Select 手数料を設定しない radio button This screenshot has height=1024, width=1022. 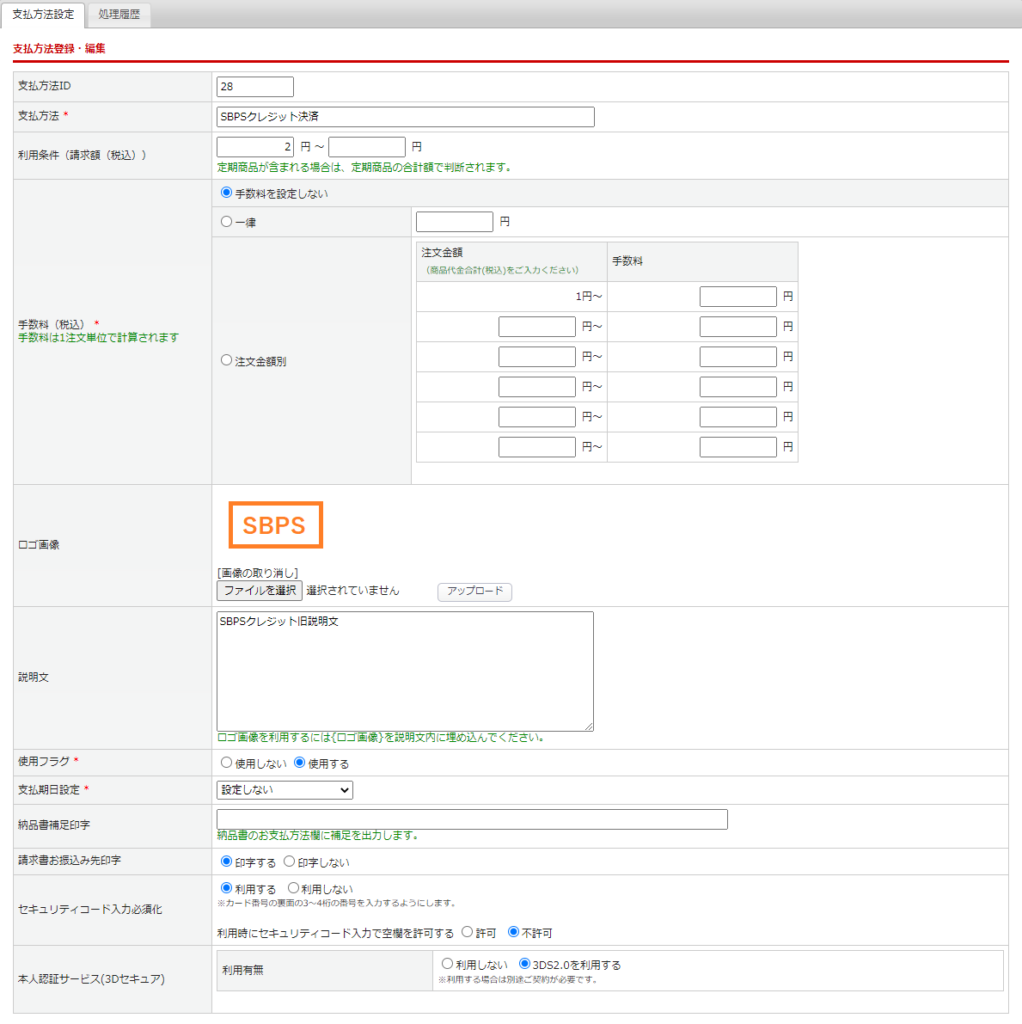[x=226, y=193]
